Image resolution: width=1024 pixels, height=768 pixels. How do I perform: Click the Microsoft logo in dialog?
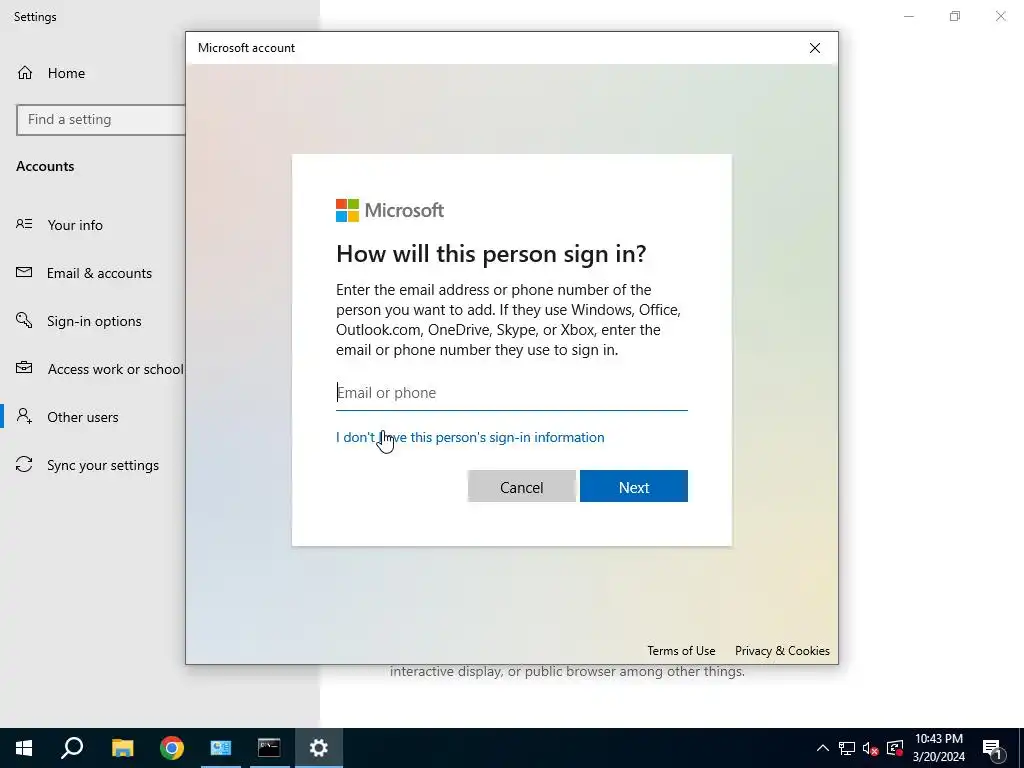click(x=390, y=210)
